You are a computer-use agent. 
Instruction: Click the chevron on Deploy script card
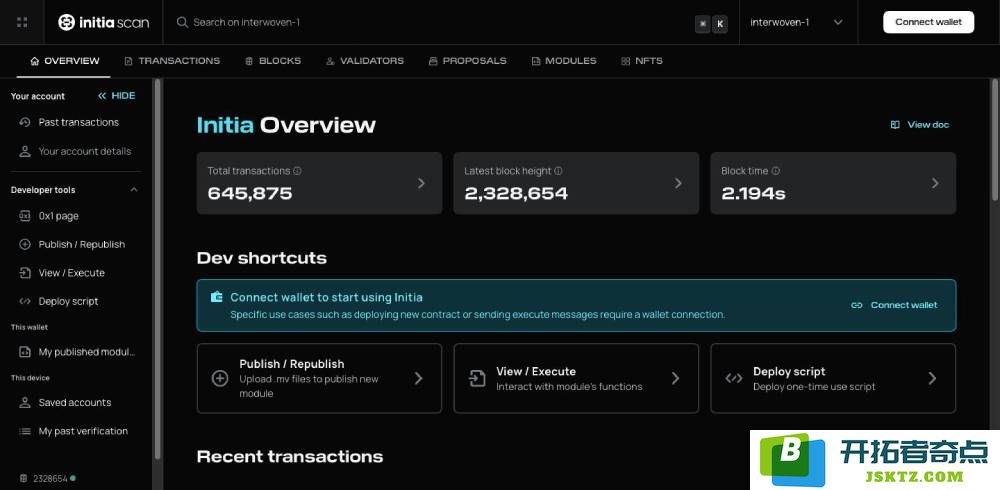[932, 378]
